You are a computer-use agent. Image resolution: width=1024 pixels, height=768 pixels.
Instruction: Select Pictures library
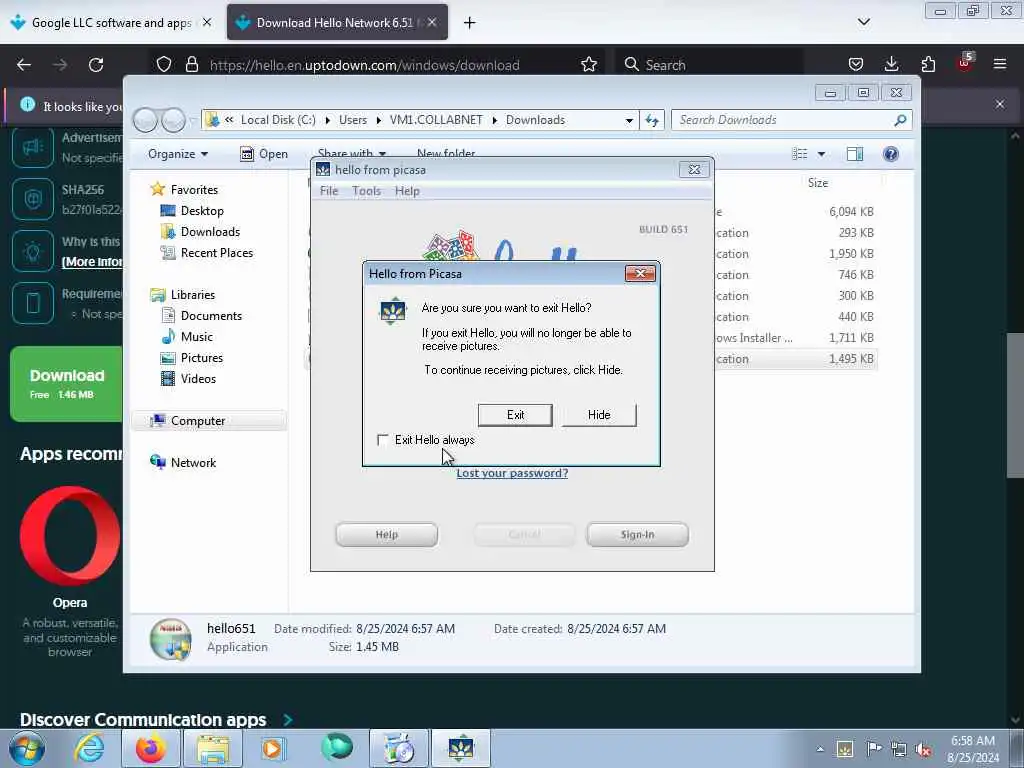point(201,358)
